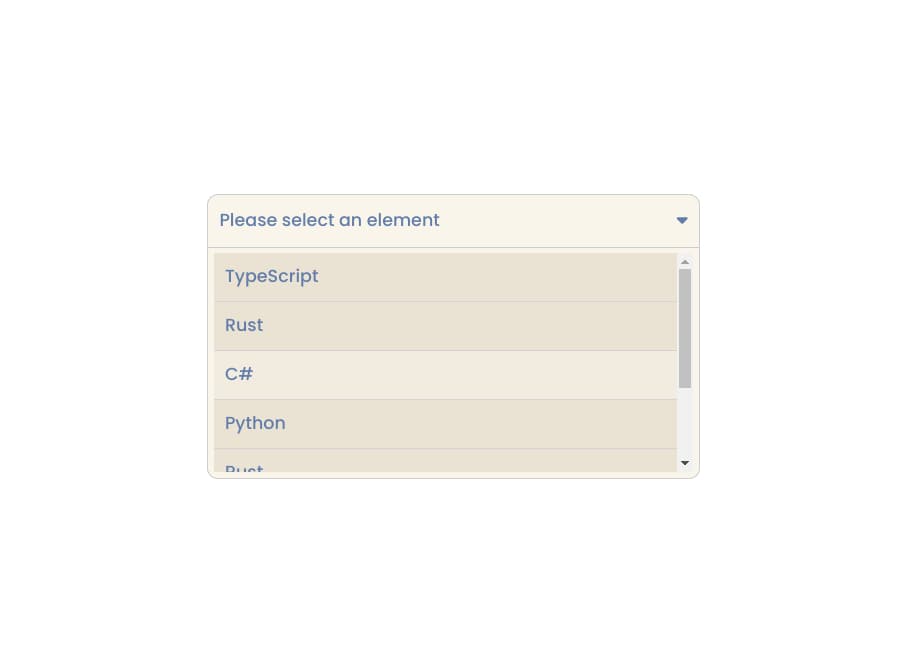This screenshot has height=650, width=900.
Task: Pick Python from the list
Action: click(x=445, y=424)
